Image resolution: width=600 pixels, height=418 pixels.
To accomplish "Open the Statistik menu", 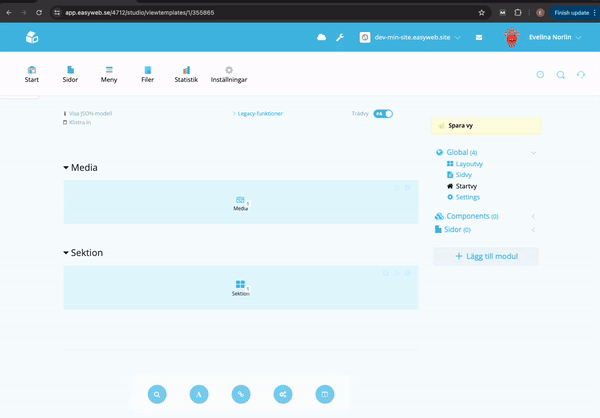I will click(186, 74).
